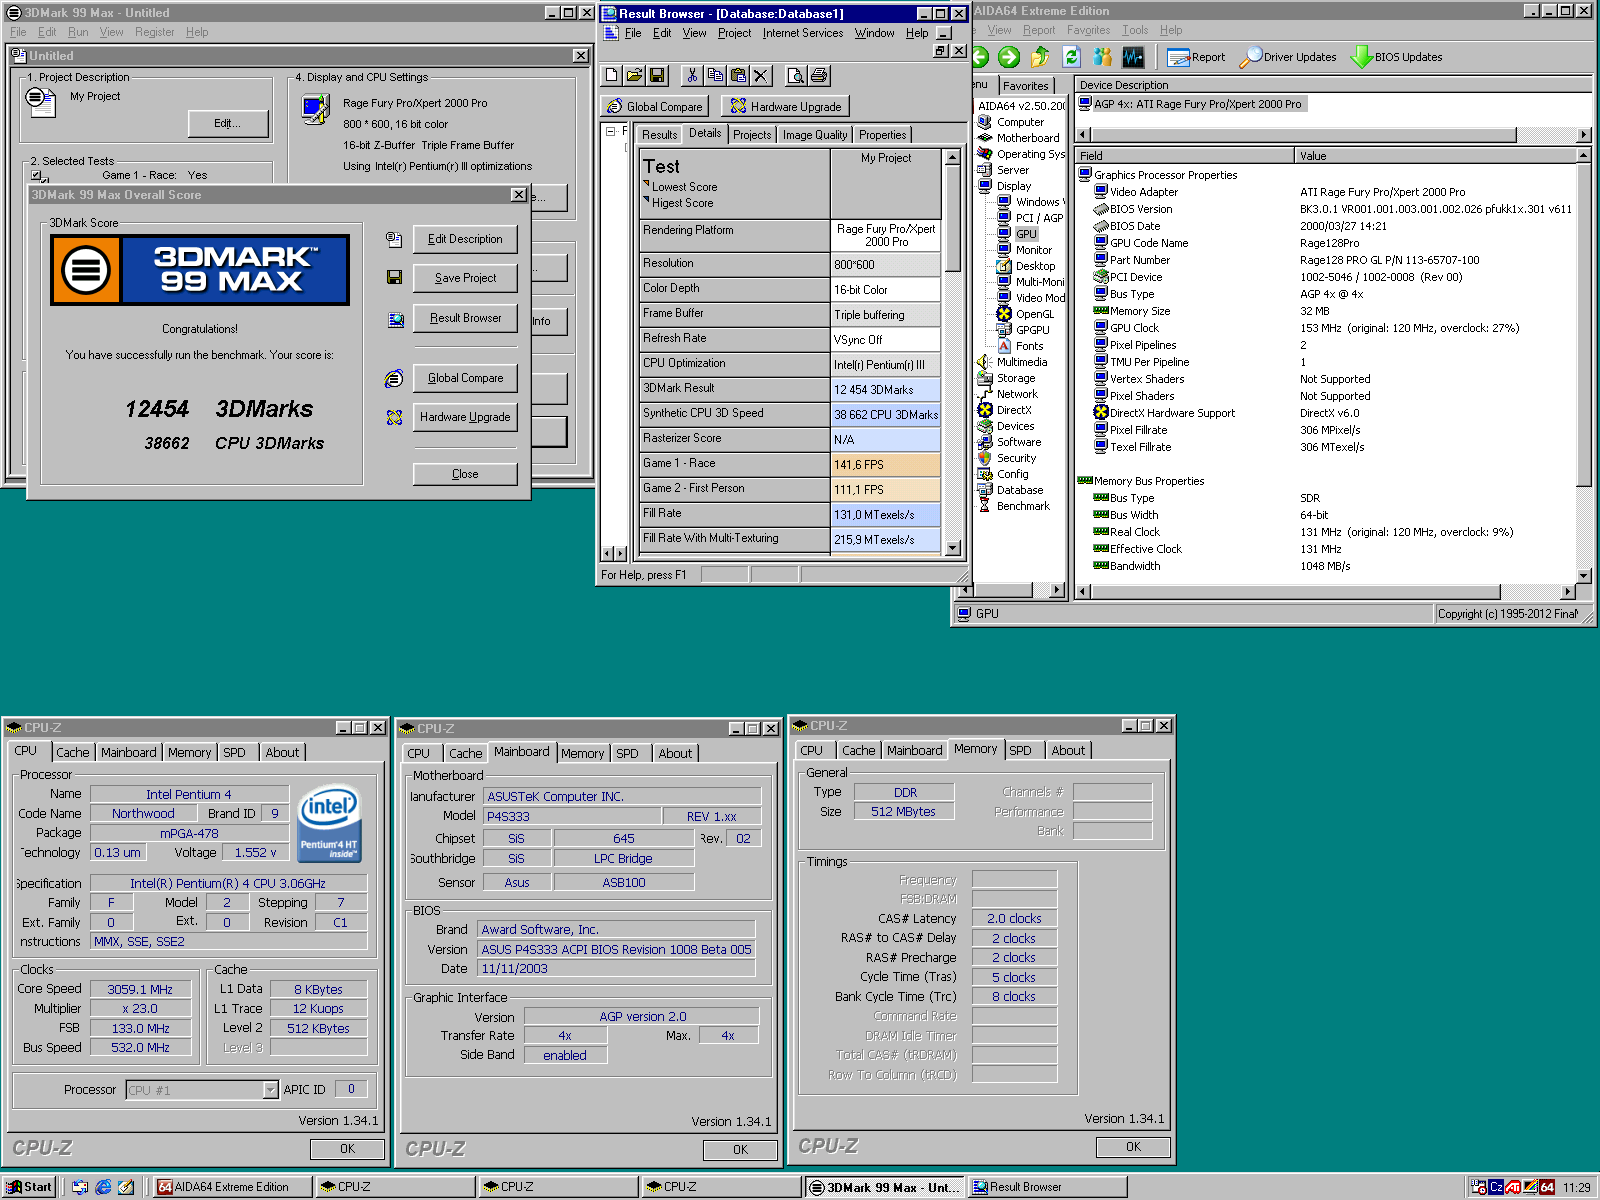
Task: Collapse the tree node in Result Browser
Action: (x=609, y=131)
